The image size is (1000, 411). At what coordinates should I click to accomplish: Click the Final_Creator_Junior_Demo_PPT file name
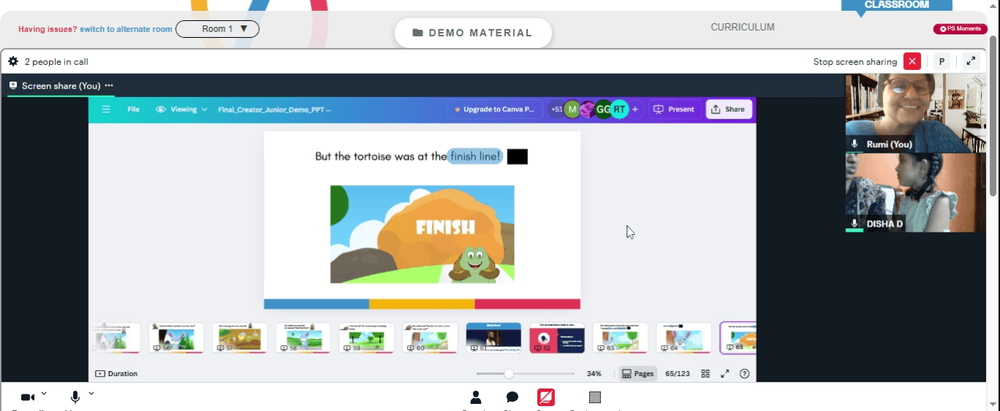click(x=274, y=110)
